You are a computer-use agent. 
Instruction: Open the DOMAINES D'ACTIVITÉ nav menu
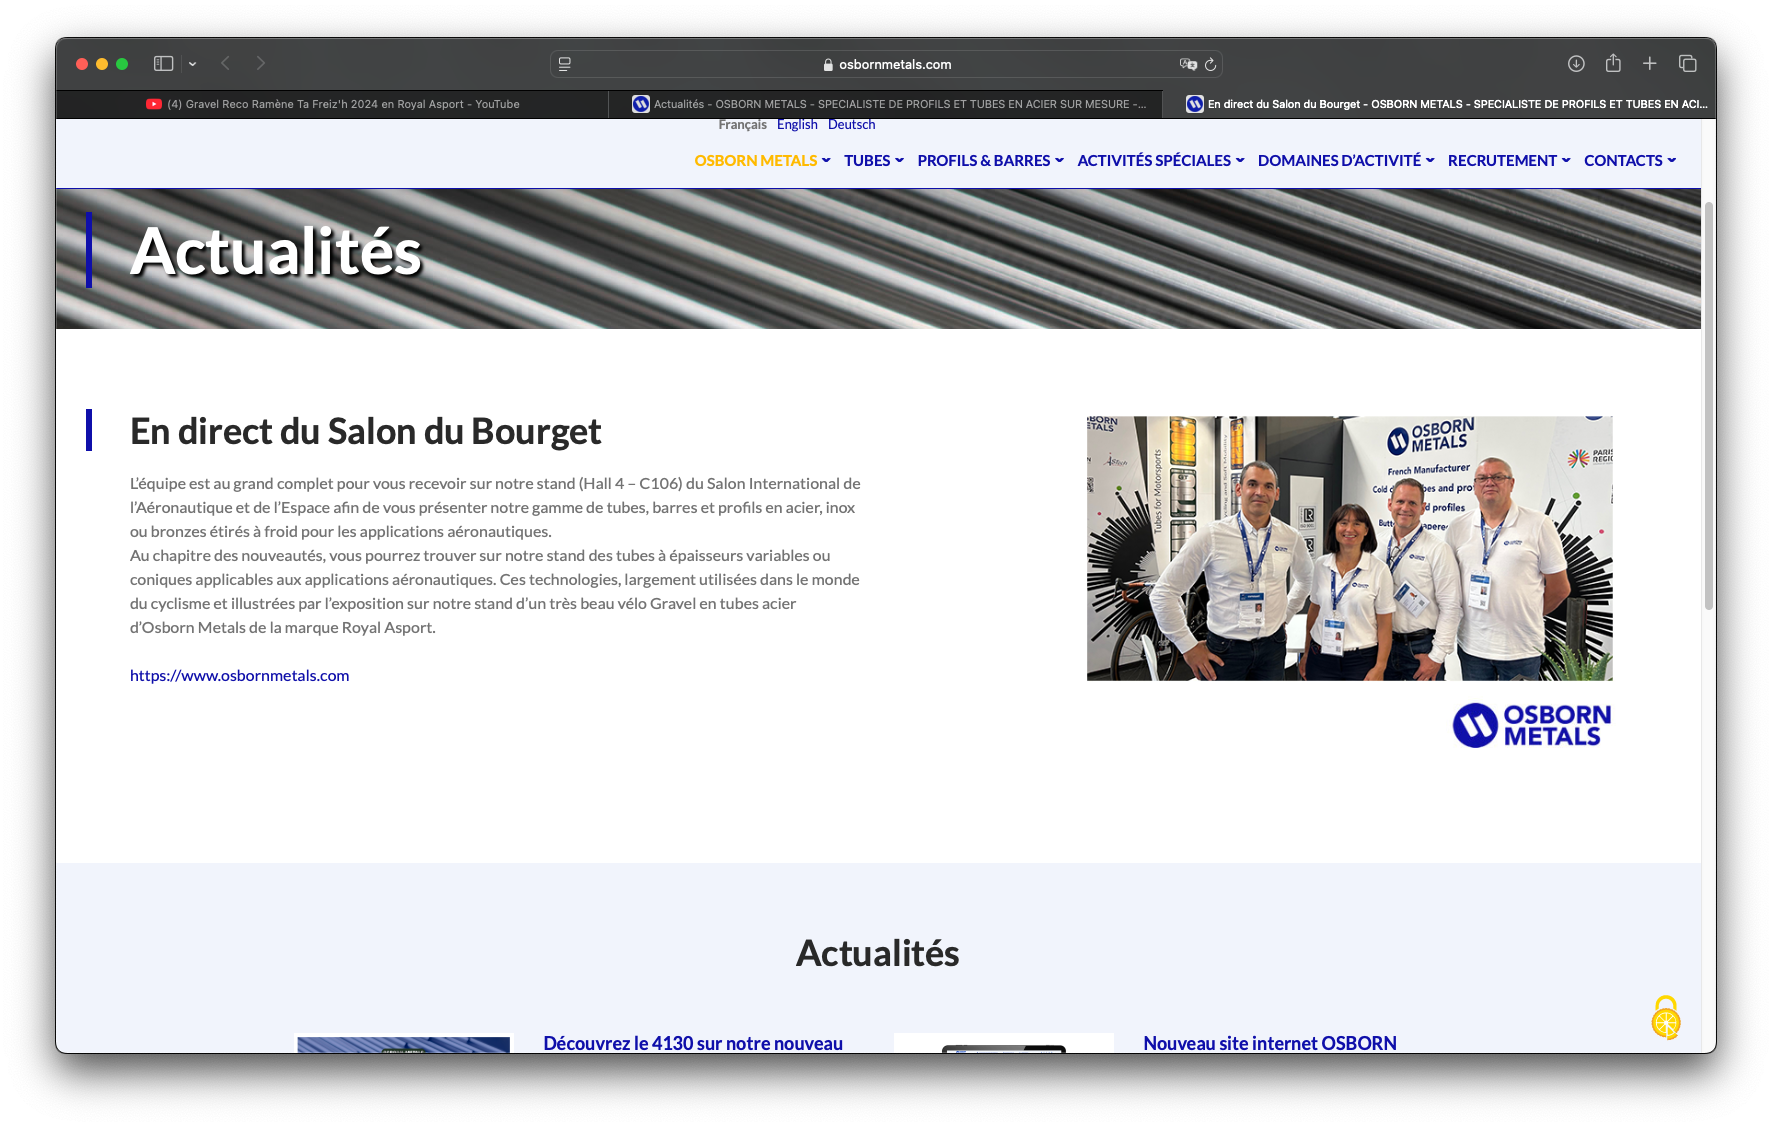(x=1339, y=160)
